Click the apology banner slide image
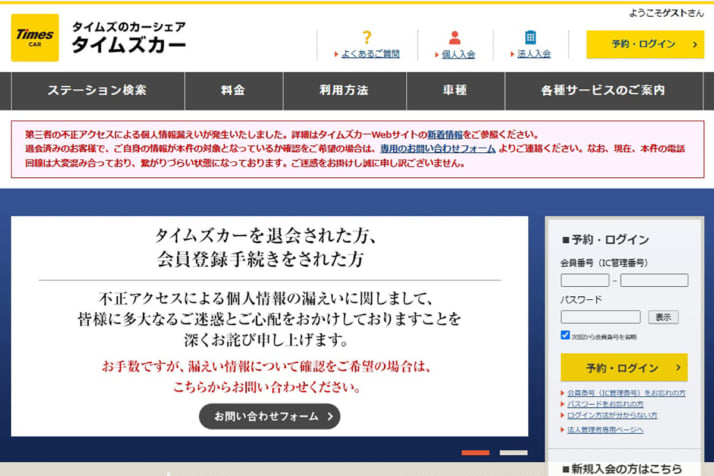This screenshot has width=714, height=476. coord(270,326)
